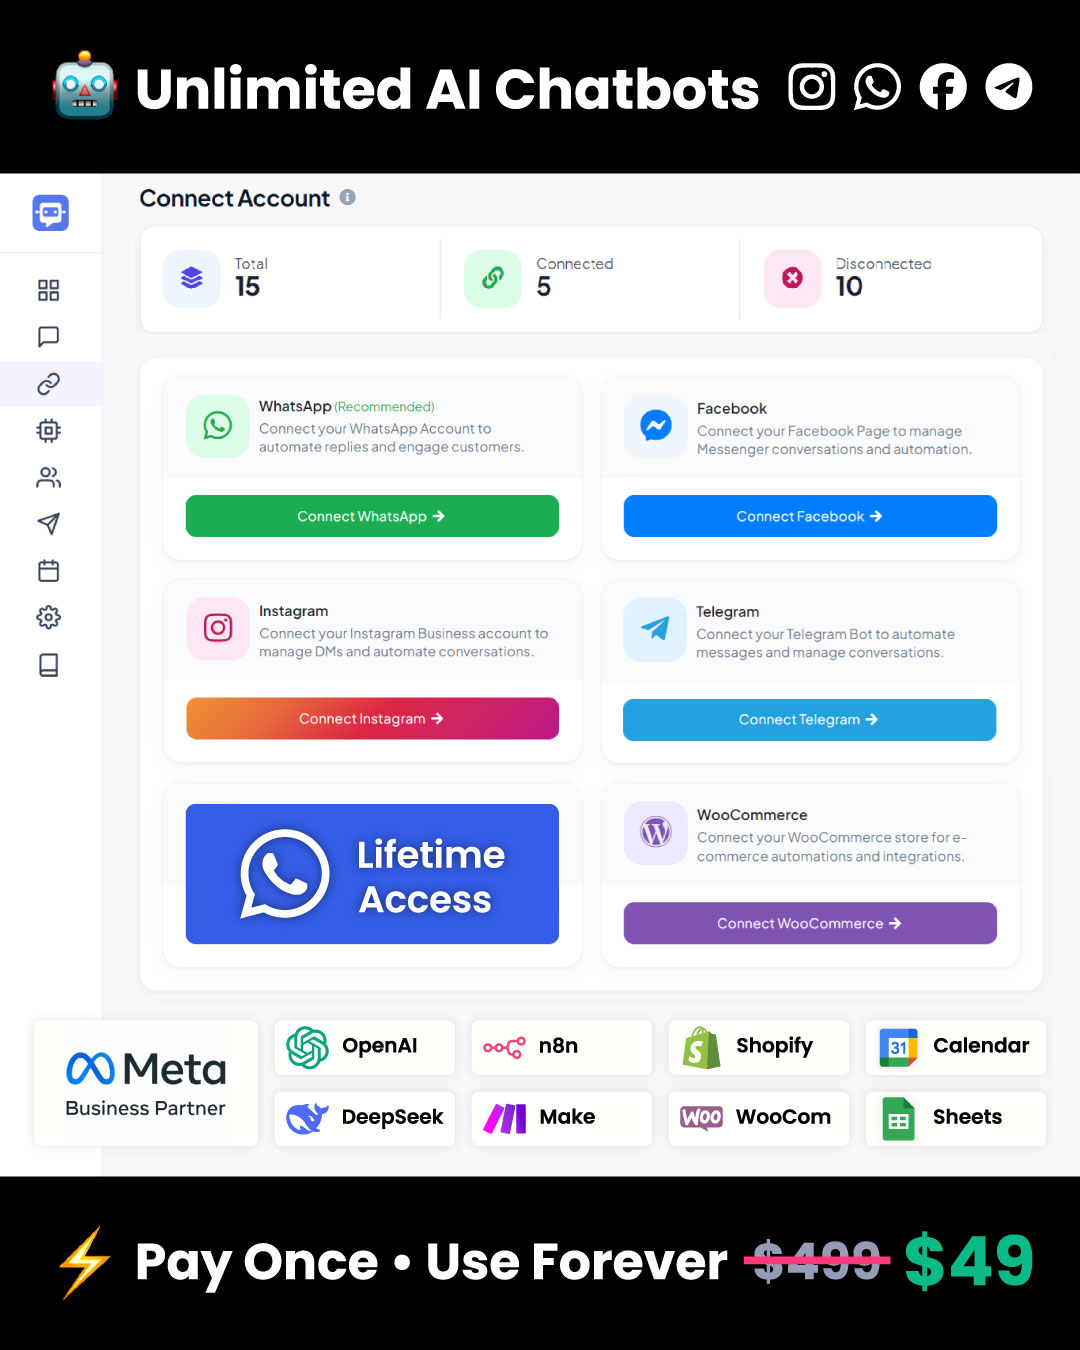Click the Total count value 15
Screen dimensions: 1080x1350
click(x=247, y=287)
